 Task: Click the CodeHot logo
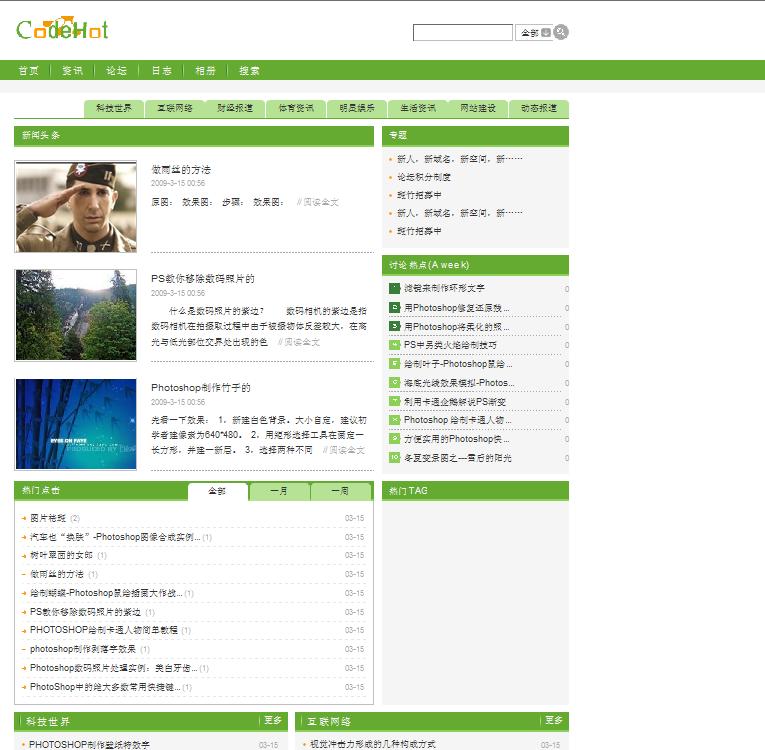[62, 28]
